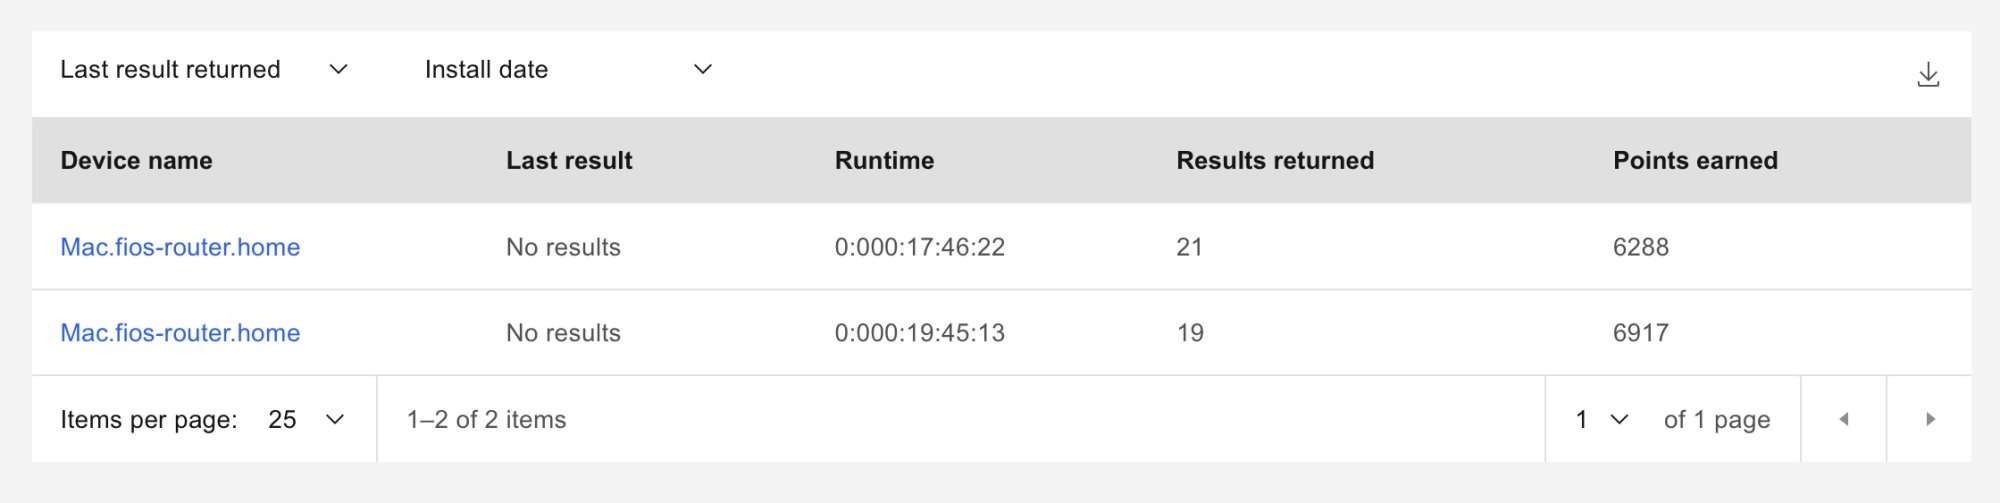The width and height of the screenshot is (2000, 503).
Task: Click the Results returned column header
Action: tap(1274, 161)
